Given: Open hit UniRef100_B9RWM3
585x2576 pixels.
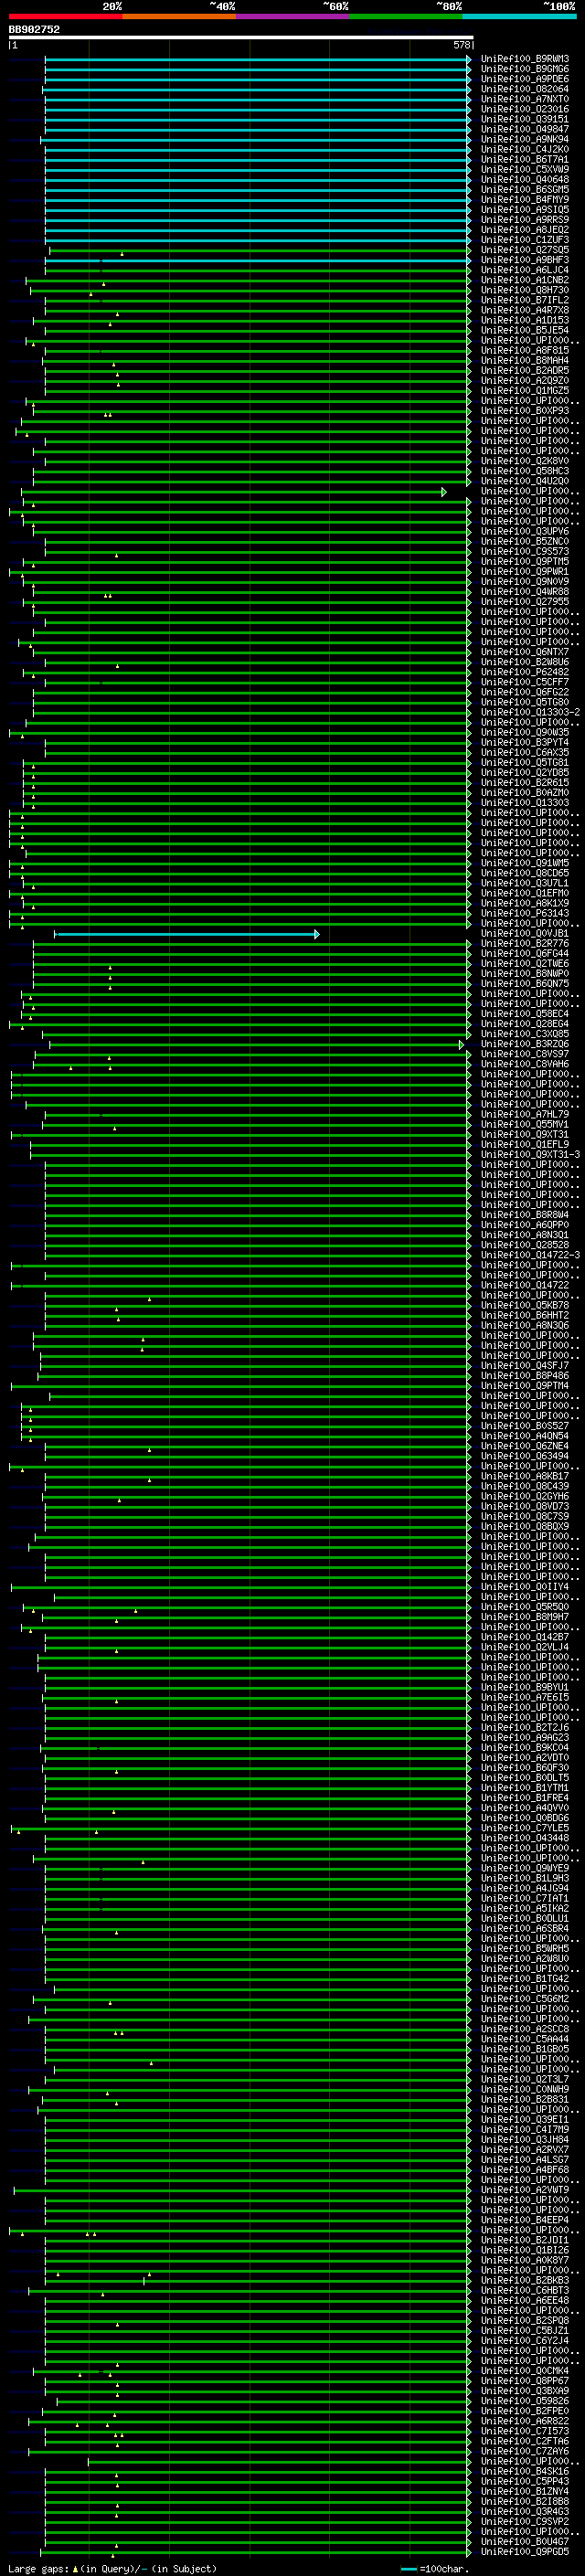Looking at the screenshot, I should [525, 59].
